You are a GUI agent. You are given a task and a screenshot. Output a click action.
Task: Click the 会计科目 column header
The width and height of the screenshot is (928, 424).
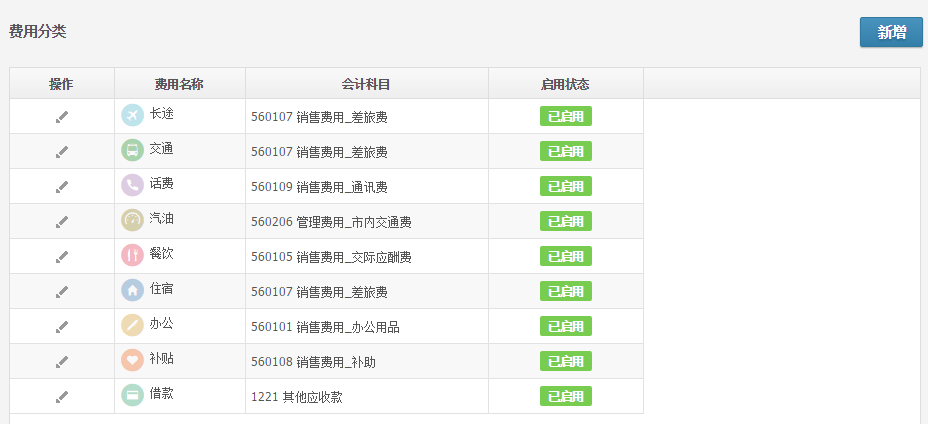[366, 84]
